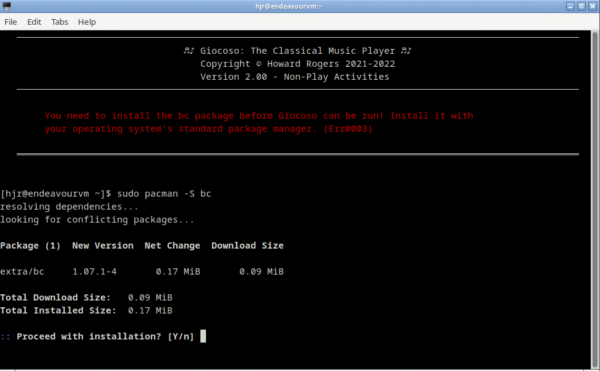Open the Help menu
Image resolution: width=600 pixels, height=371 pixels.
pyautogui.click(x=87, y=22)
